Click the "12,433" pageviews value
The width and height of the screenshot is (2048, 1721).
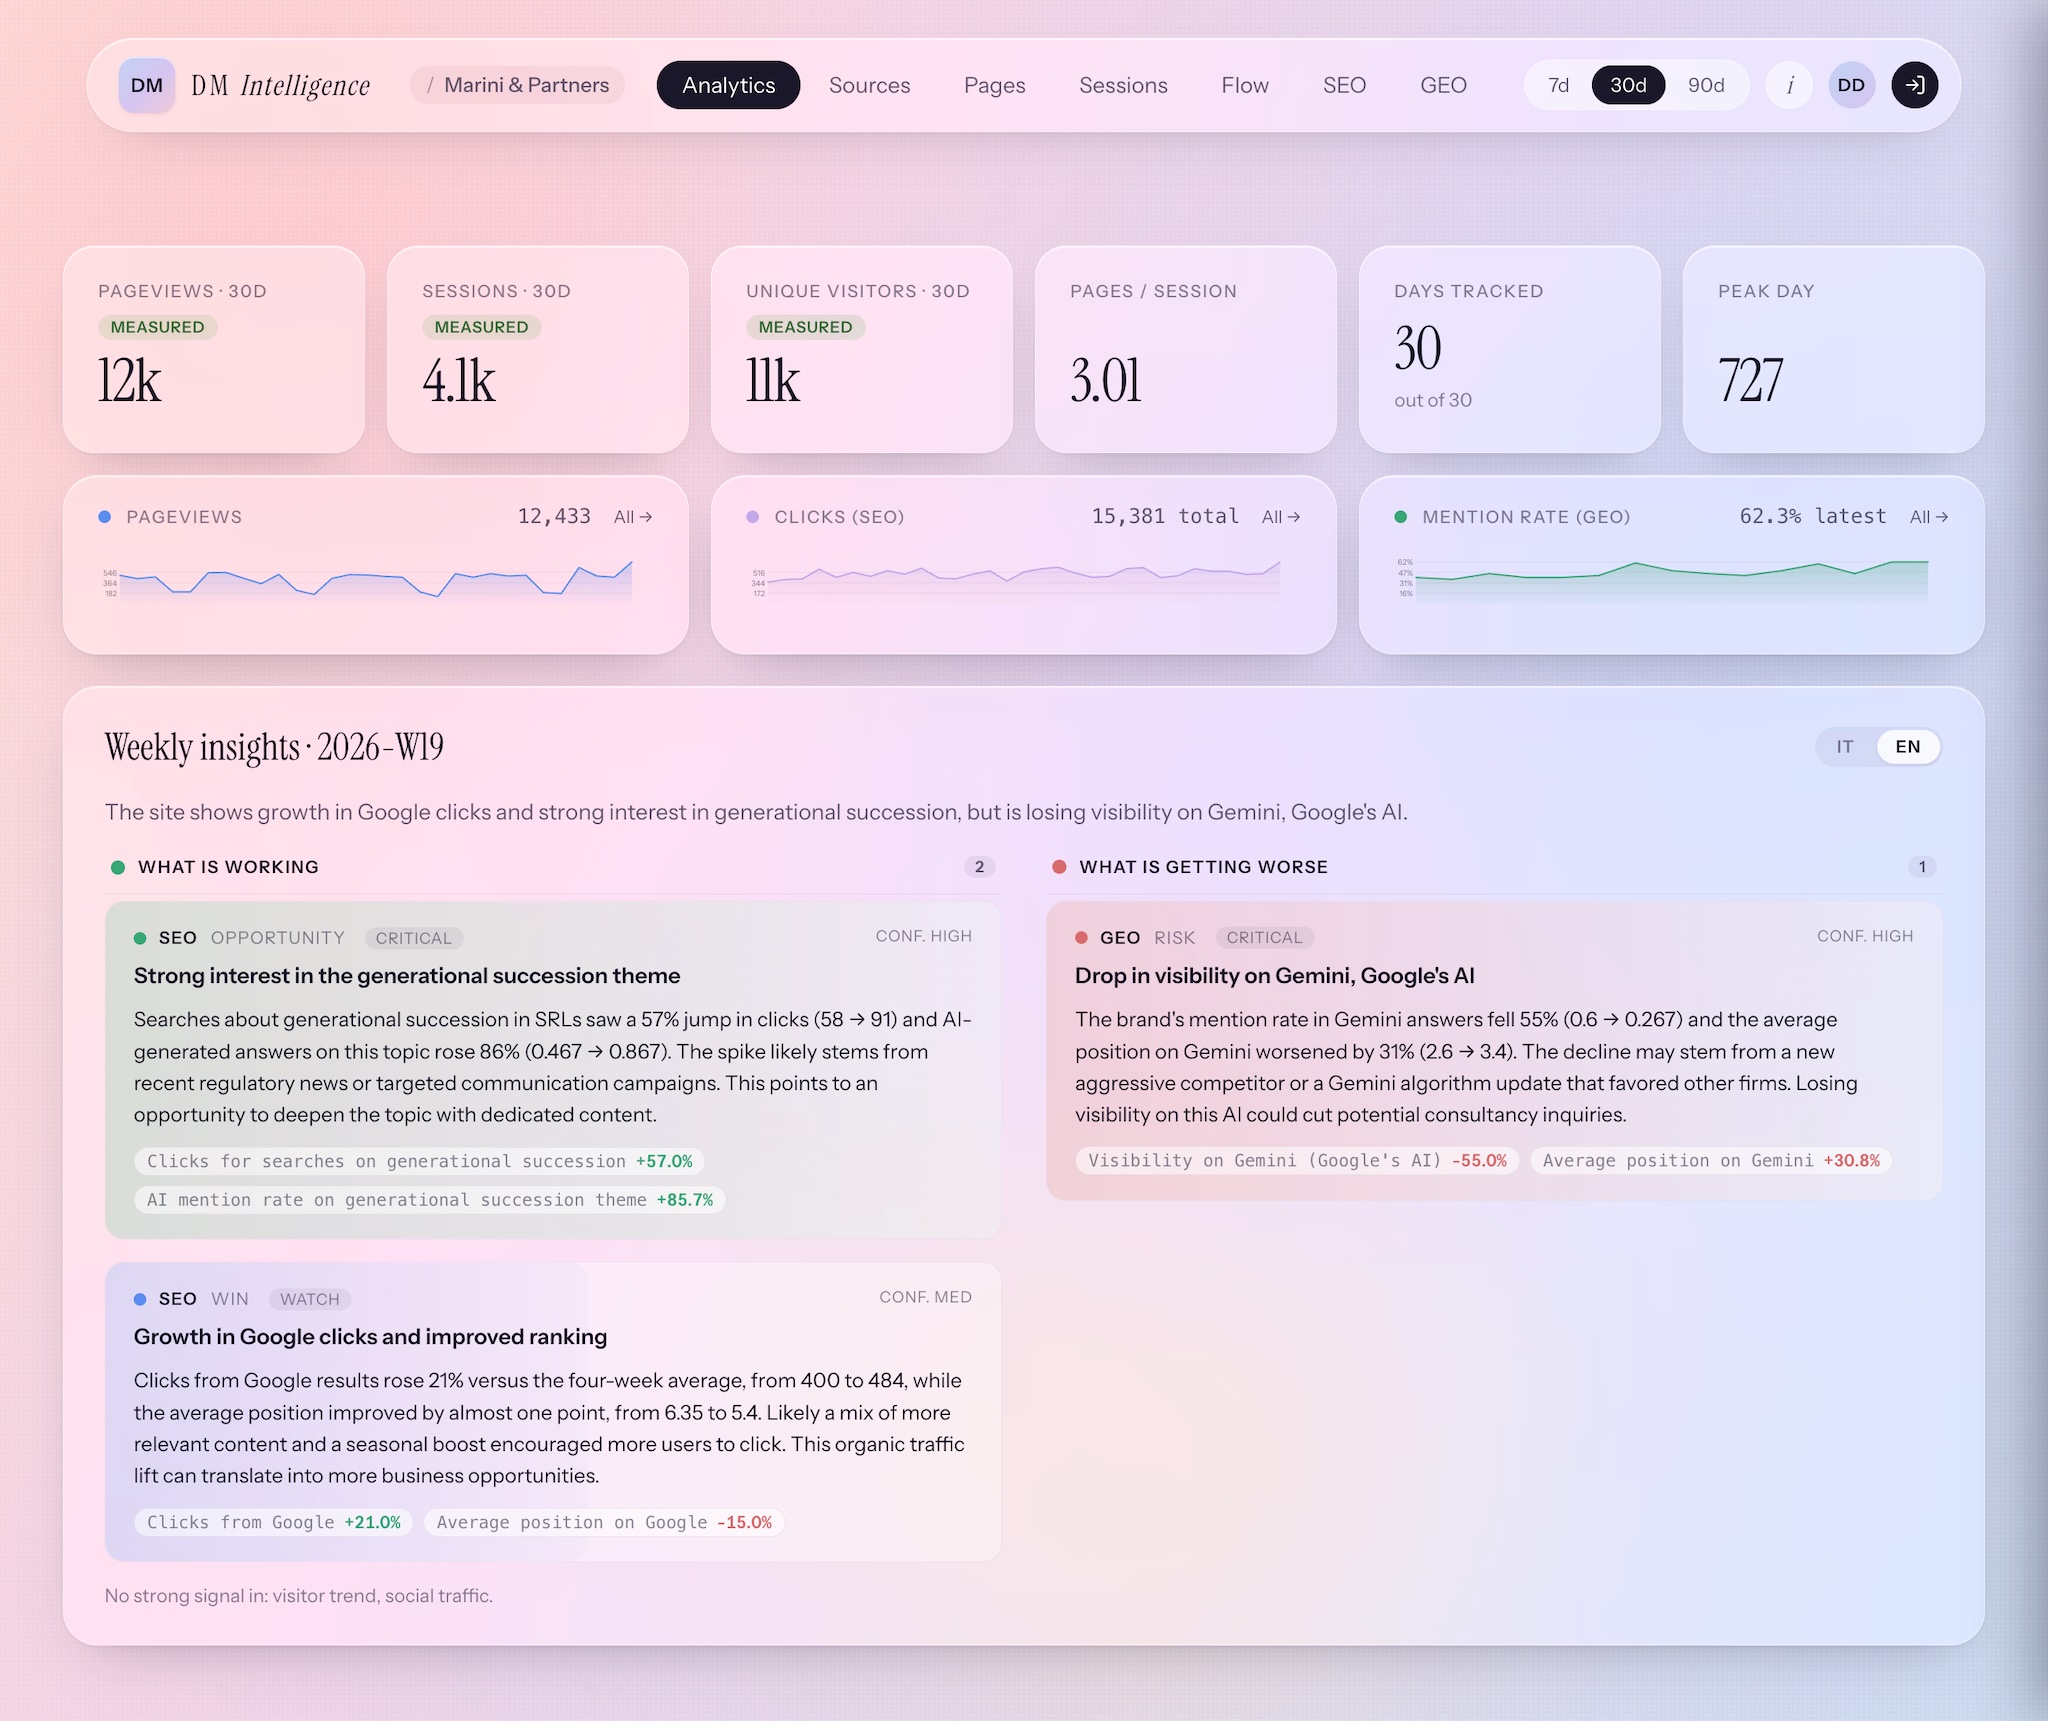[x=554, y=516]
